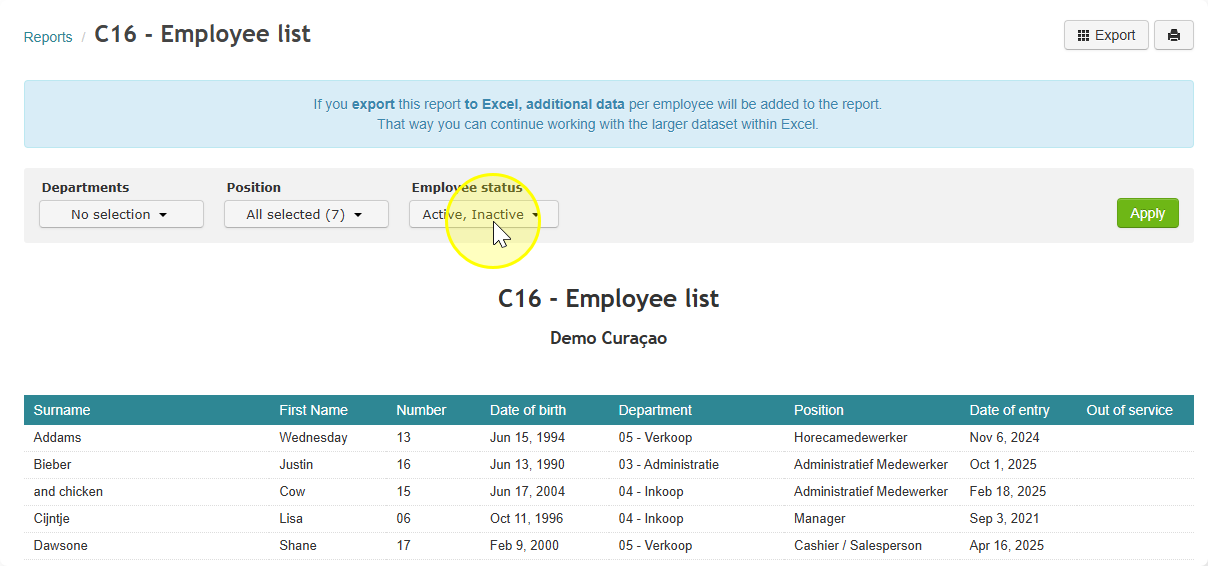Open the Departments dropdown
Image resolution: width=1208 pixels, height=566 pixels.
[x=121, y=214]
